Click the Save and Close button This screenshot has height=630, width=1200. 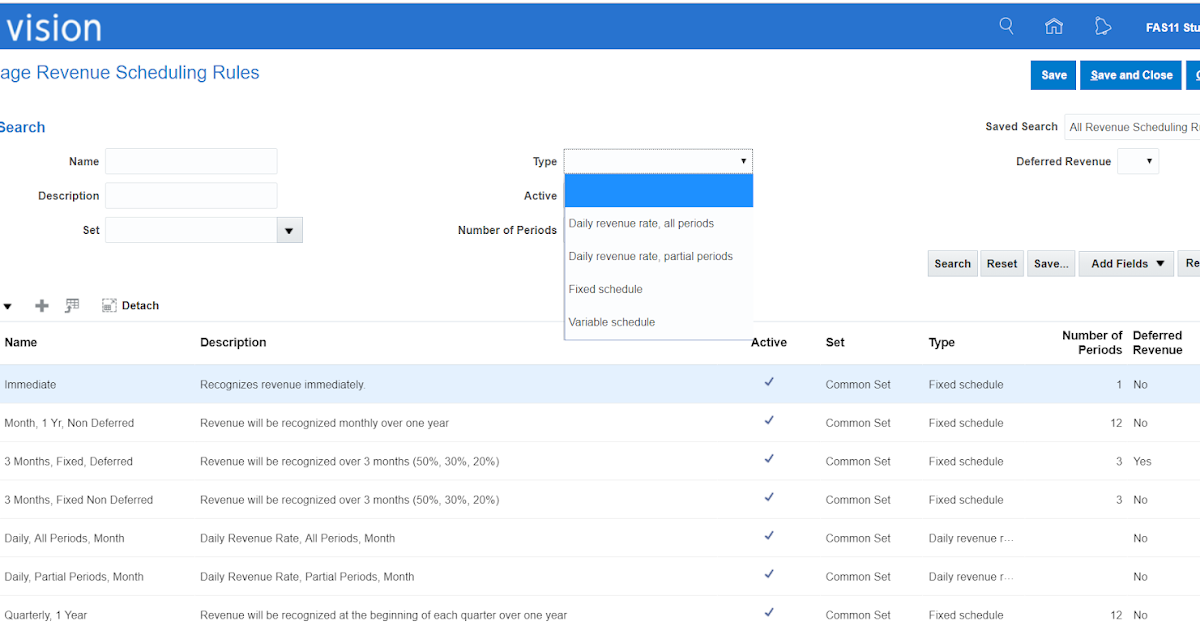click(x=1130, y=74)
